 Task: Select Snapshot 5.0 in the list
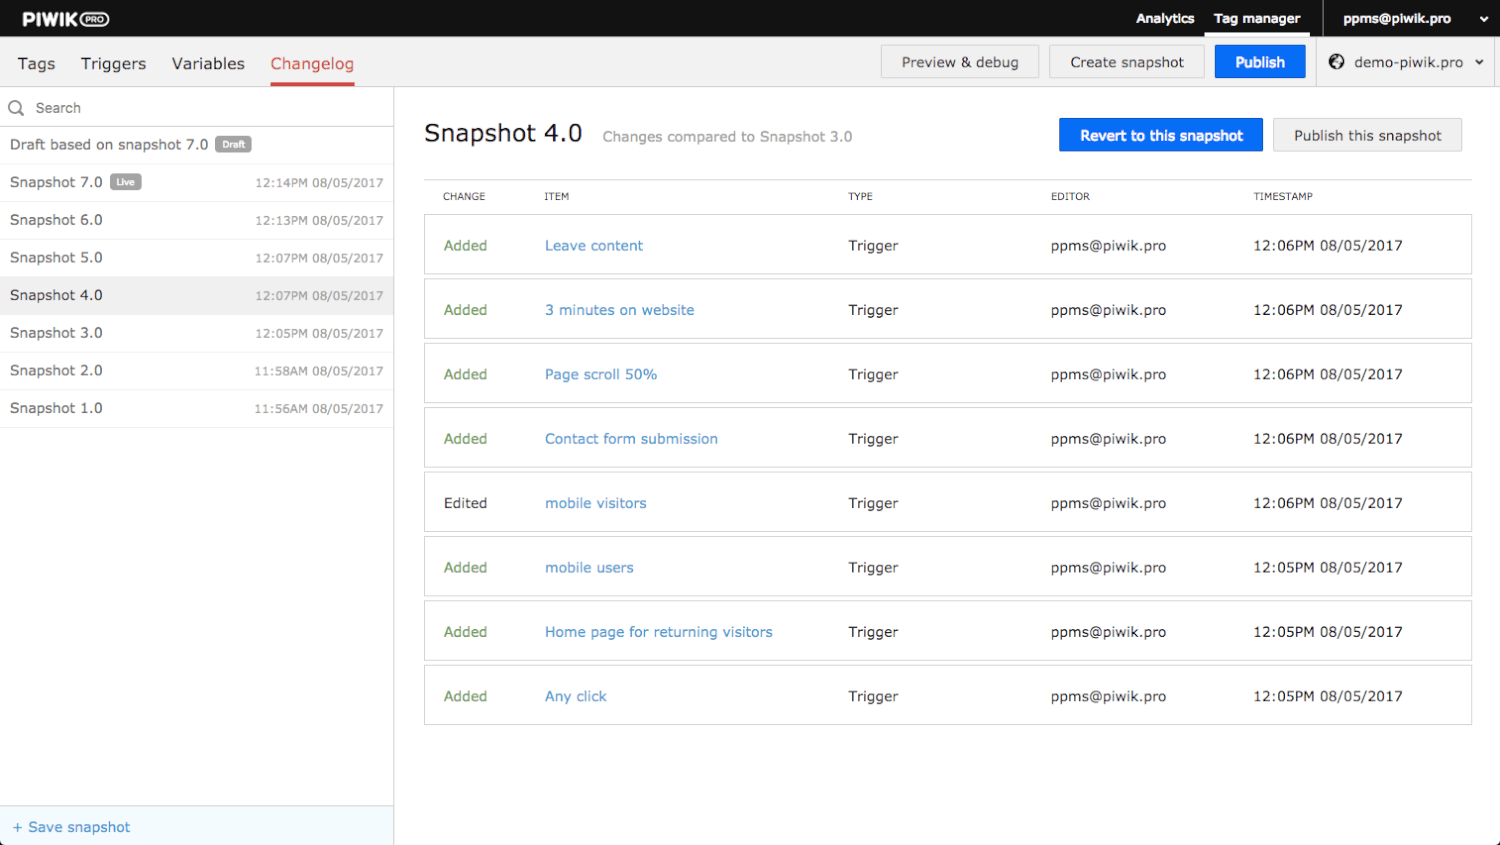point(196,258)
